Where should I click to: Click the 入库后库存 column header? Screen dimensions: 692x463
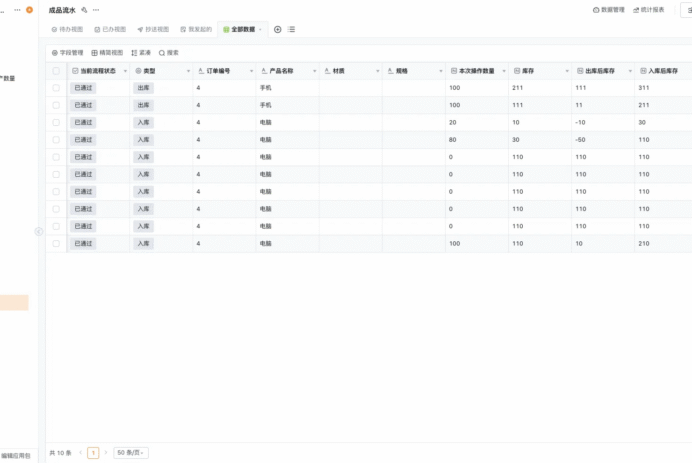(663, 71)
